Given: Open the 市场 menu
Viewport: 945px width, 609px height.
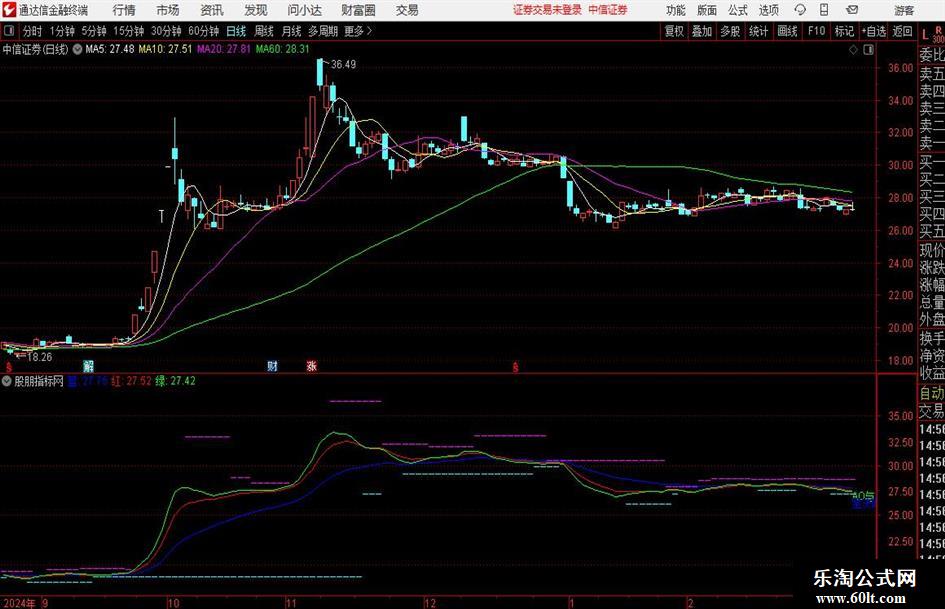Looking at the screenshot, I should pos(168,10).
